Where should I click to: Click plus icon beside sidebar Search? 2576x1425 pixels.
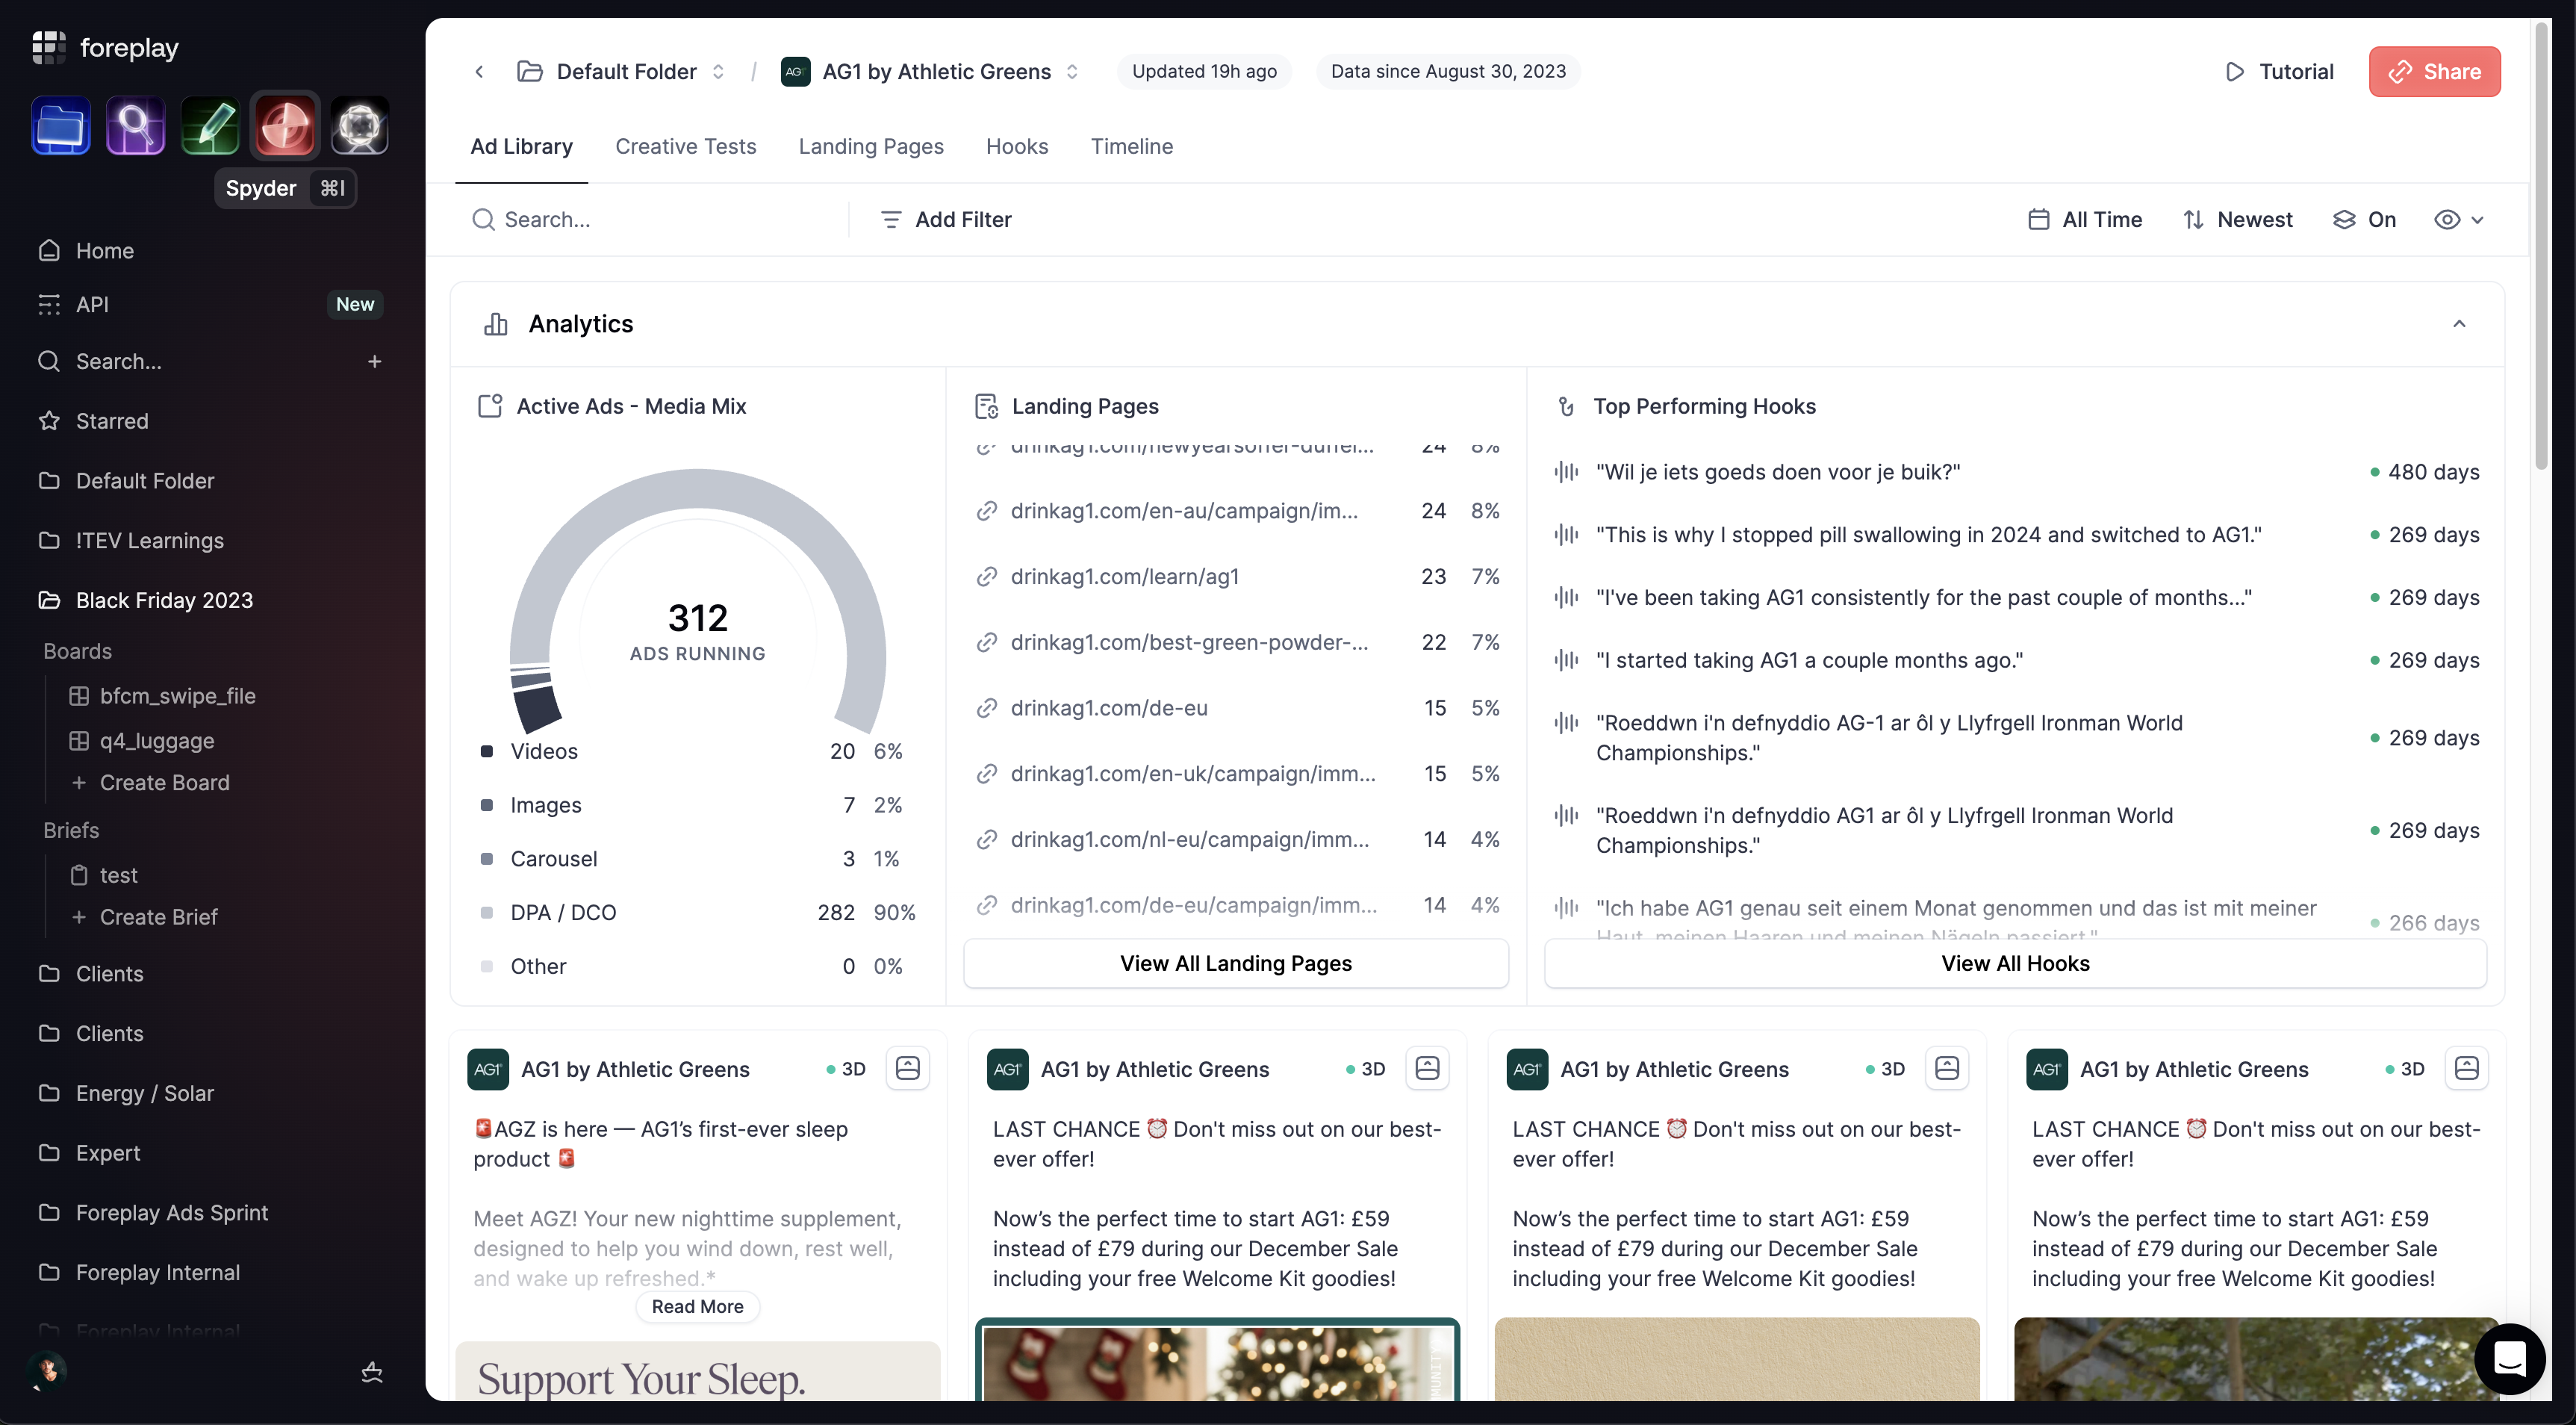(374, 361)
